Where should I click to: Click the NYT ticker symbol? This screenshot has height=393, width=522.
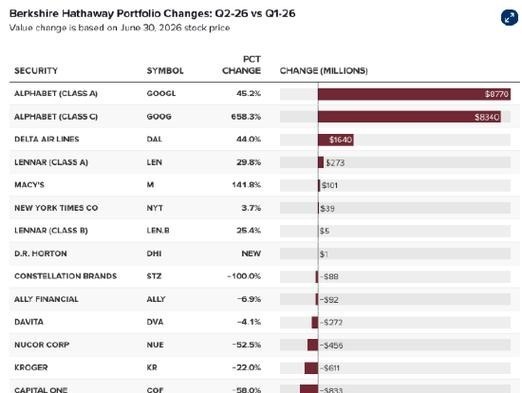tap(155, 208)
